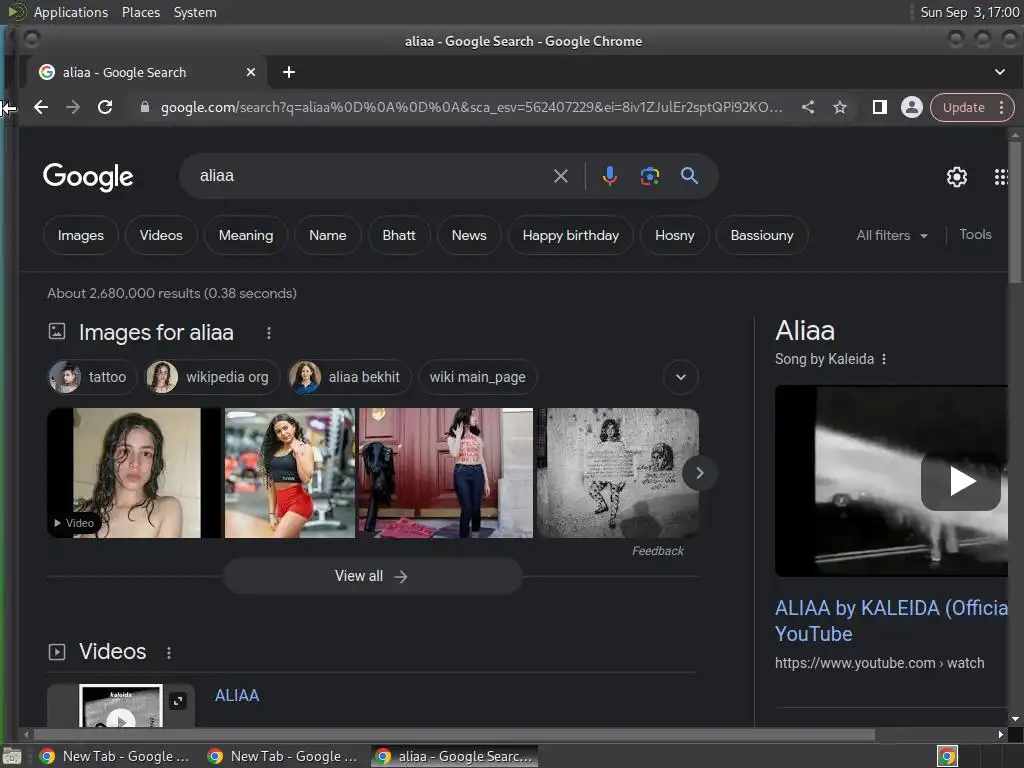Open the ALIAA video thumbnail
Image resolution: width=1024 pixels, height=768 pixels.
pos(121,705)
